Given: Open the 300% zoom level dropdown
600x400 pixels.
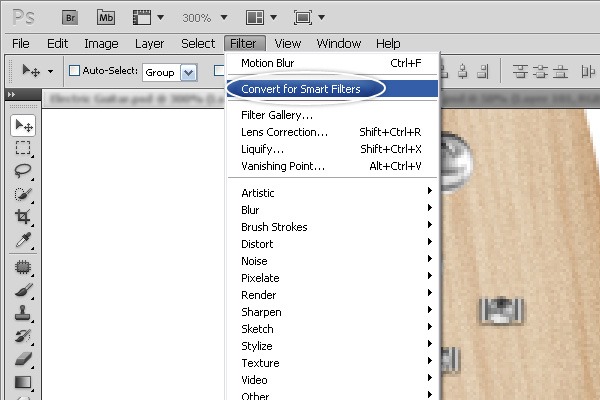Looking at the screenshot, I should [224, 17].
